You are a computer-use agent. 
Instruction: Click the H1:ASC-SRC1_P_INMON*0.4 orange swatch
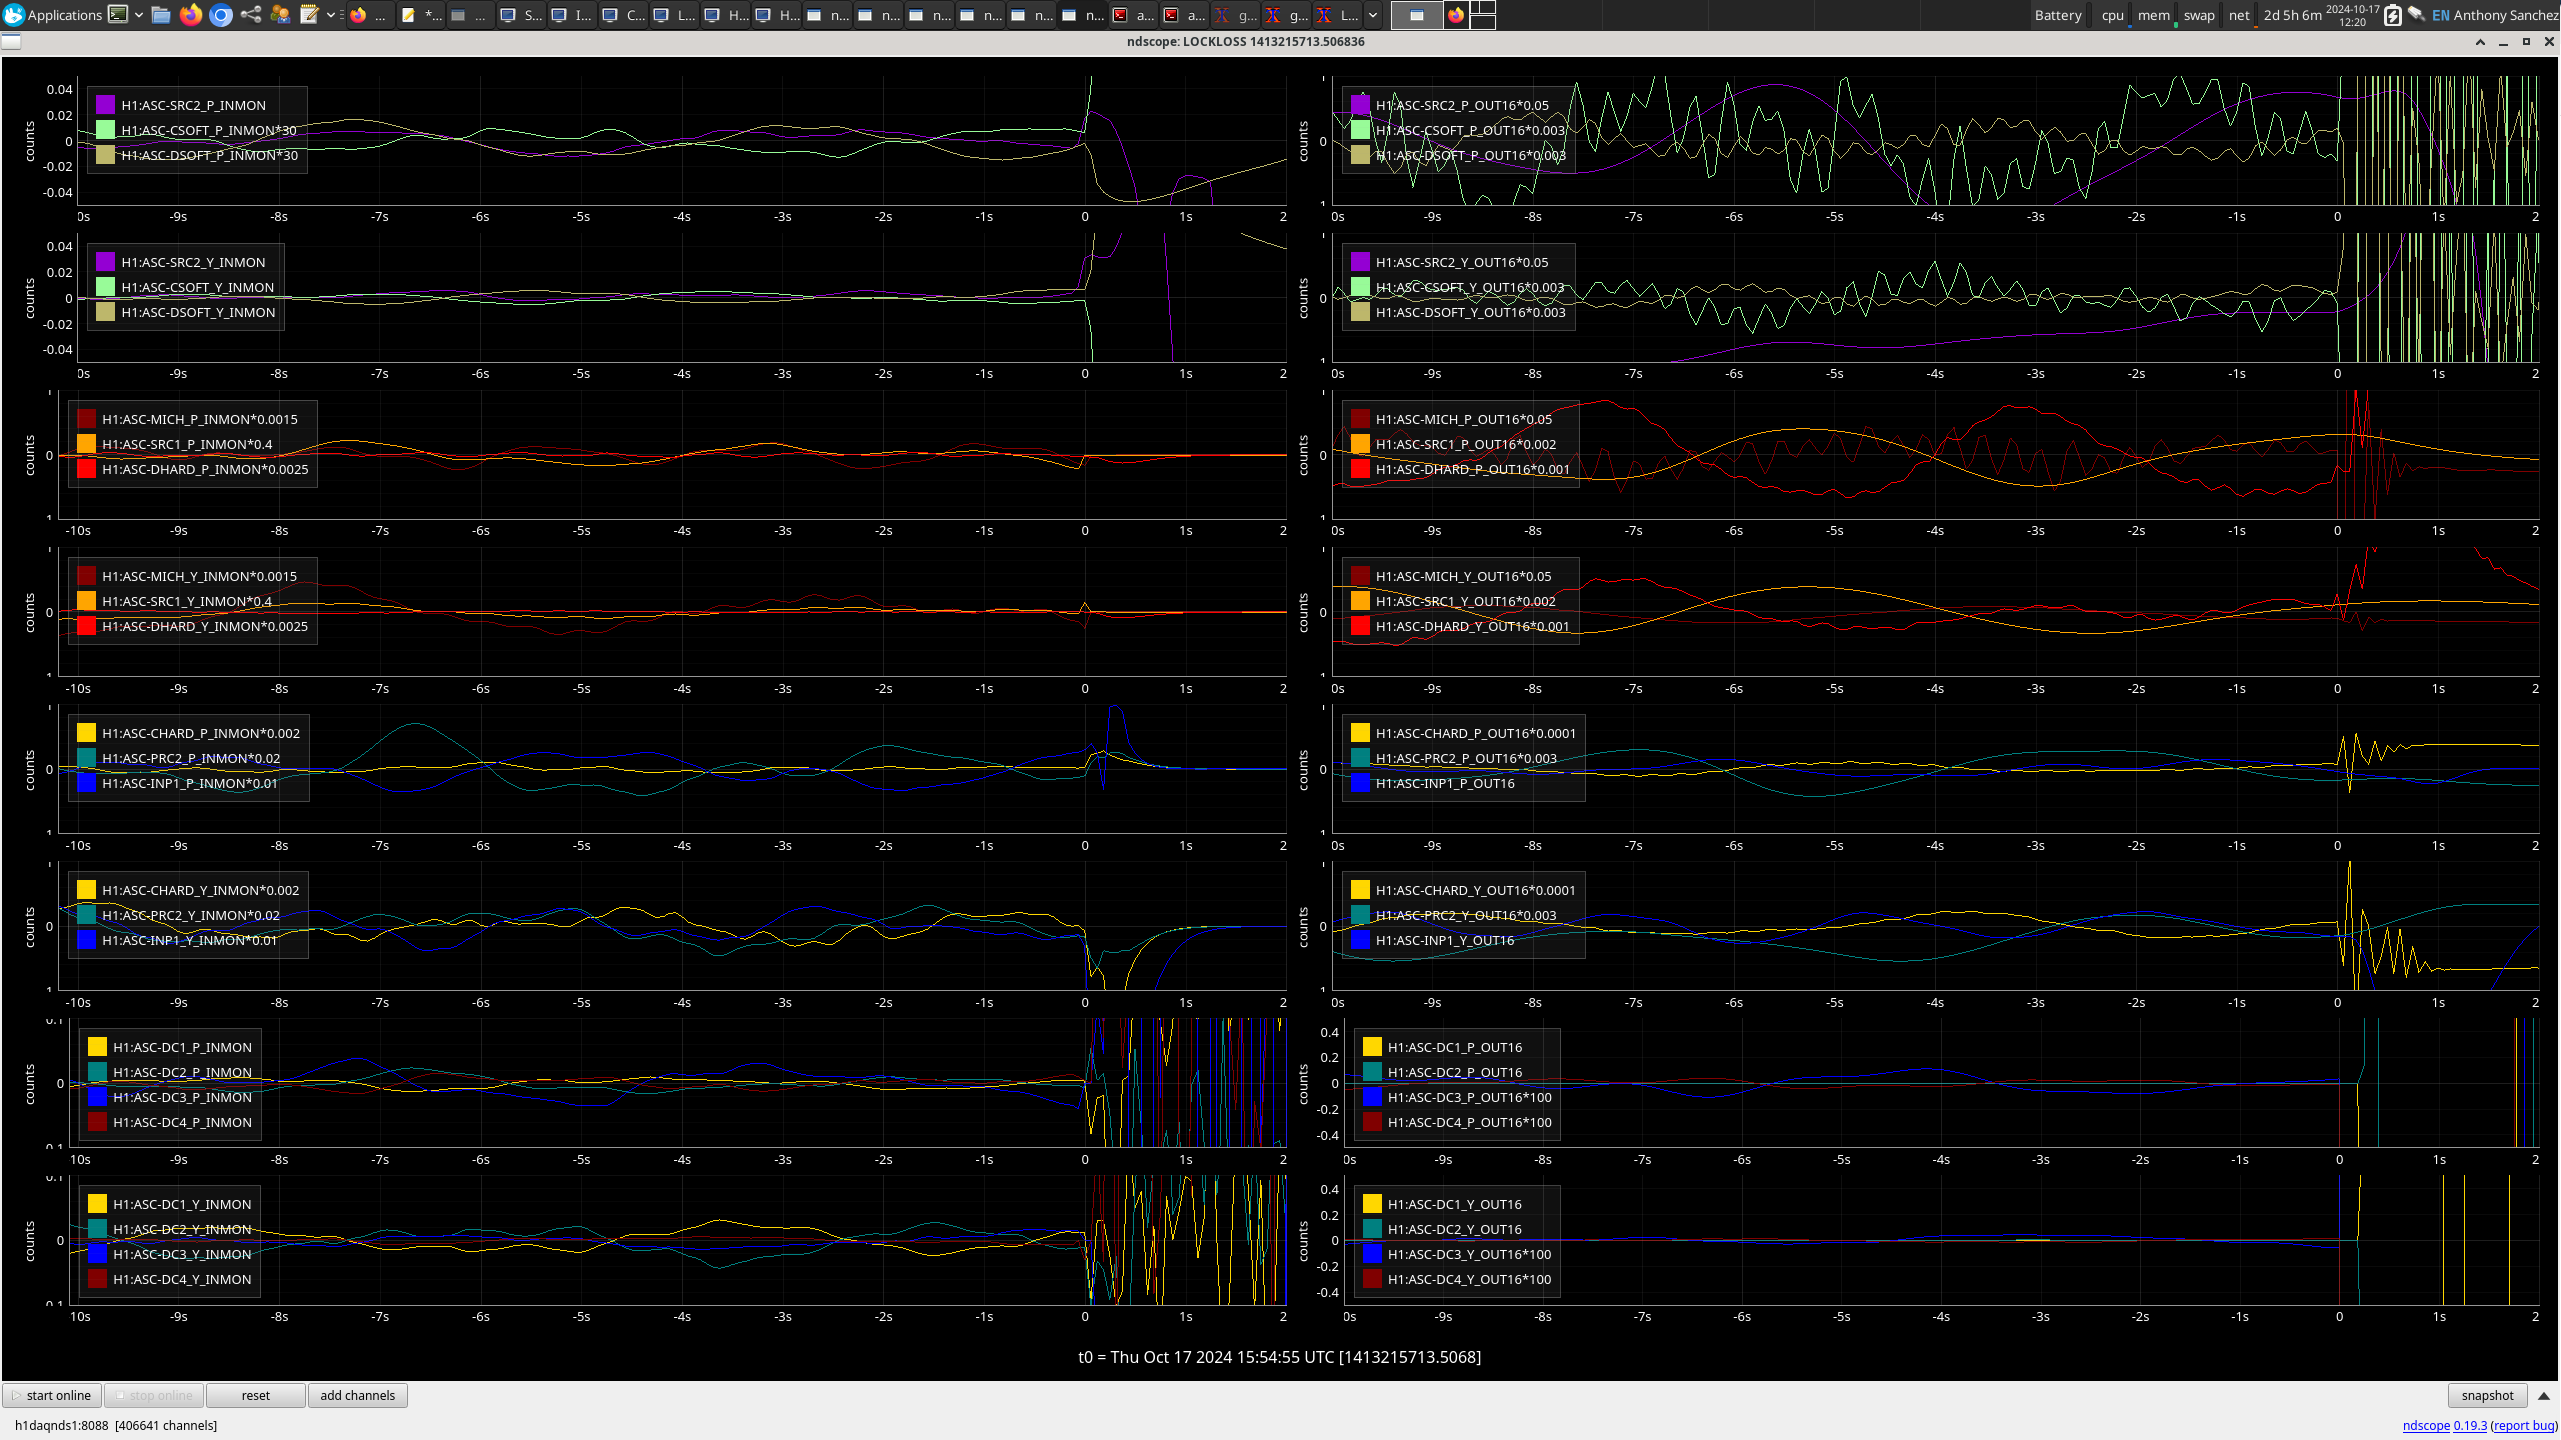[x=87, y=443]
